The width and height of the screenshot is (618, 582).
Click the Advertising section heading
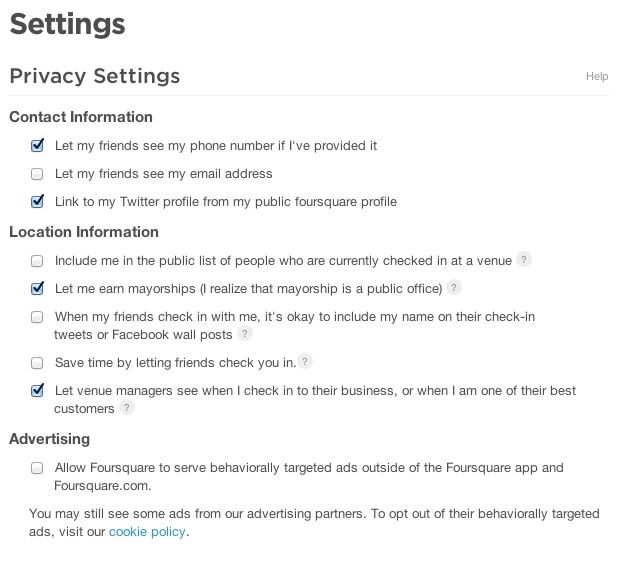[x=50, y=439]
